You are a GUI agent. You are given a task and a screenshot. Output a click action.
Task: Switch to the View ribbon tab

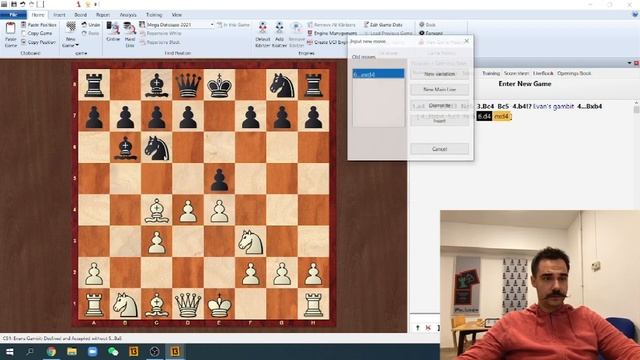(176, 15)
